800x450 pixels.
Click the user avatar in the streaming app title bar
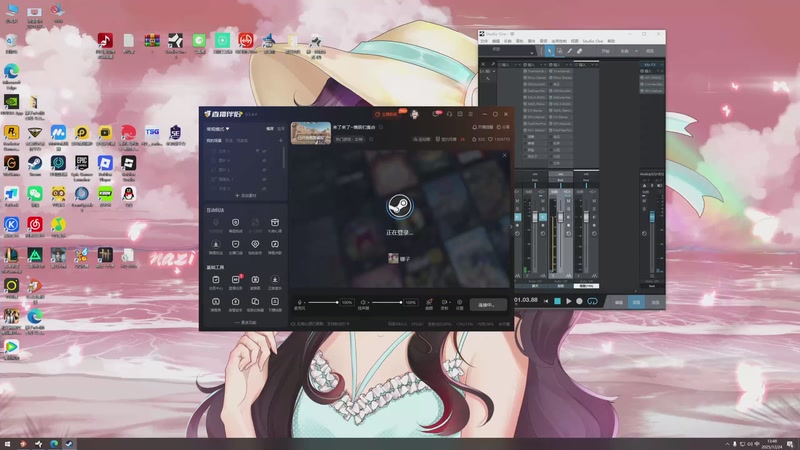414,114
